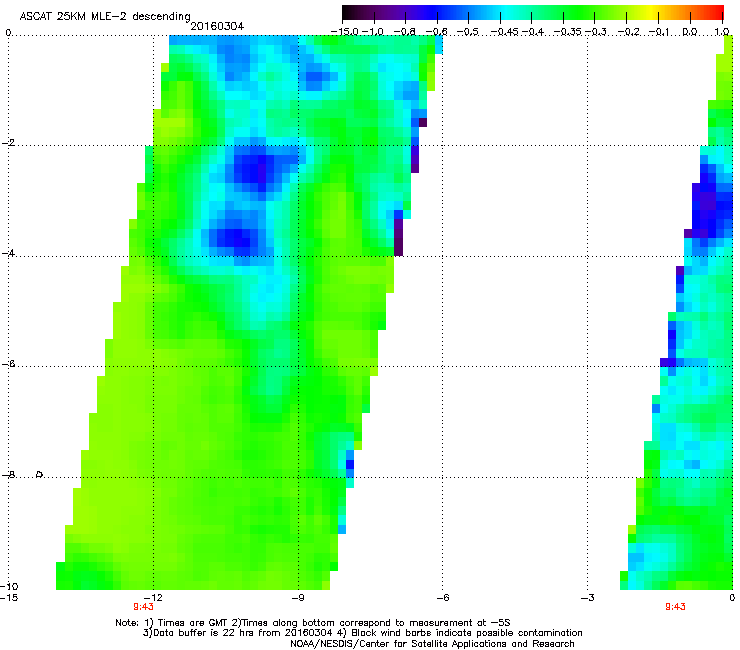
Task: Select the note line "3)Data buffer is 22 hrs"
Action: coord(362,633)
